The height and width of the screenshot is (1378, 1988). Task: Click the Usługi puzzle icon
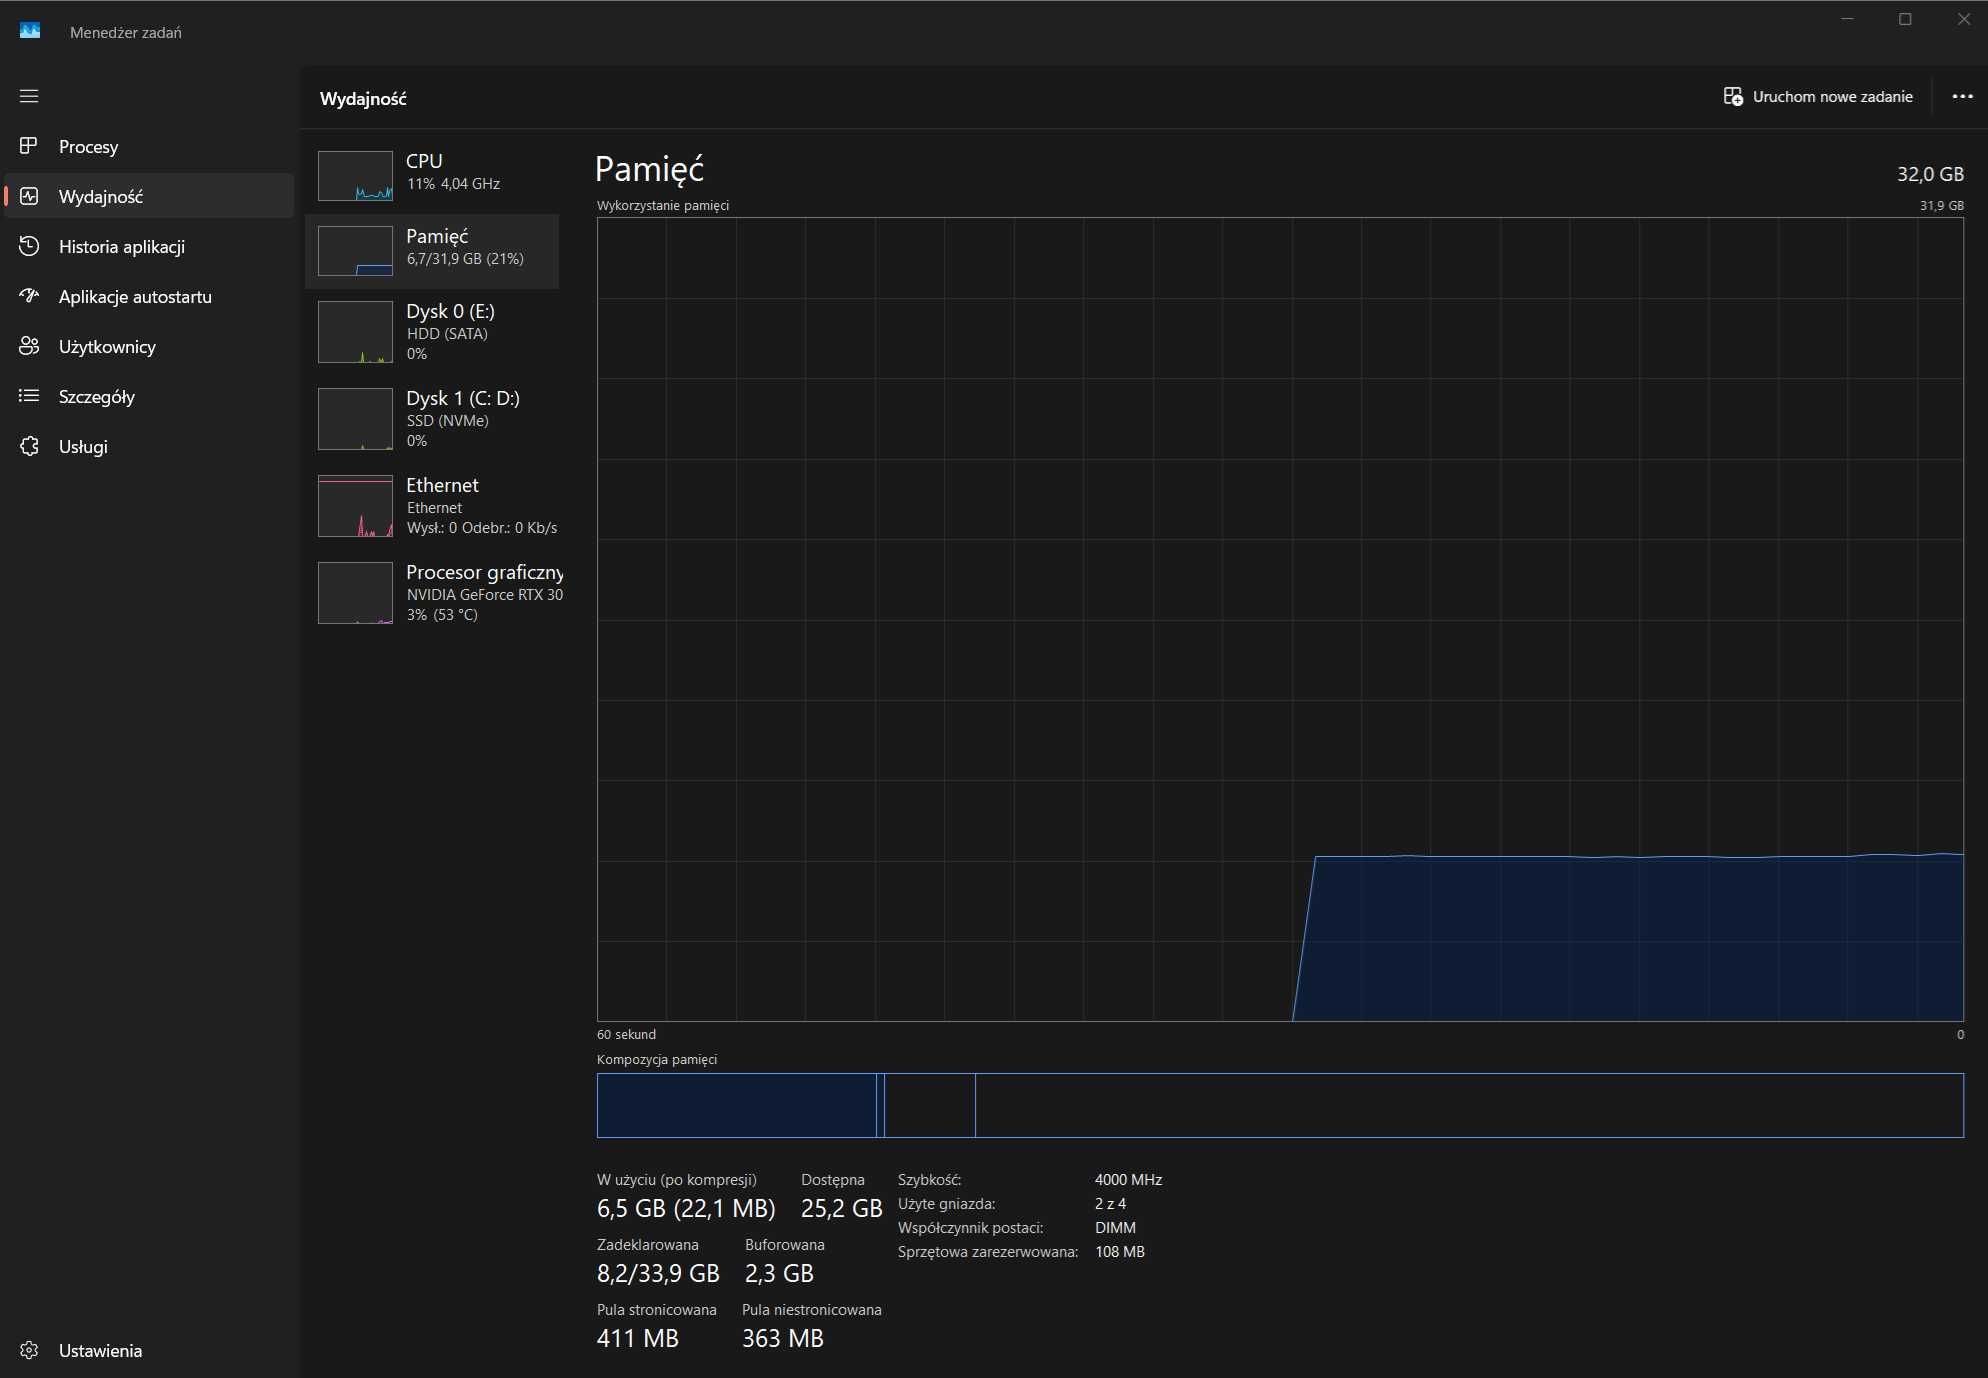click(x=29, y=446)
